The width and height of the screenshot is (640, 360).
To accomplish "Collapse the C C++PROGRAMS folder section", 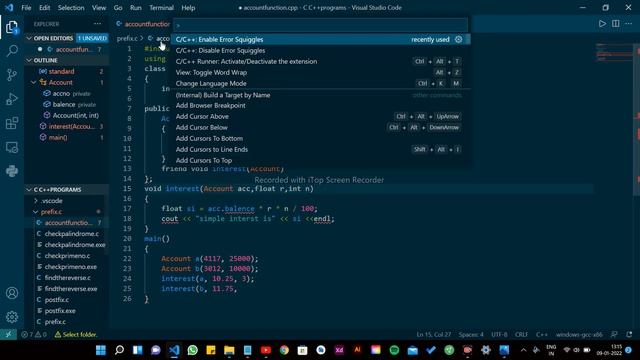I will tap(29, 189).
